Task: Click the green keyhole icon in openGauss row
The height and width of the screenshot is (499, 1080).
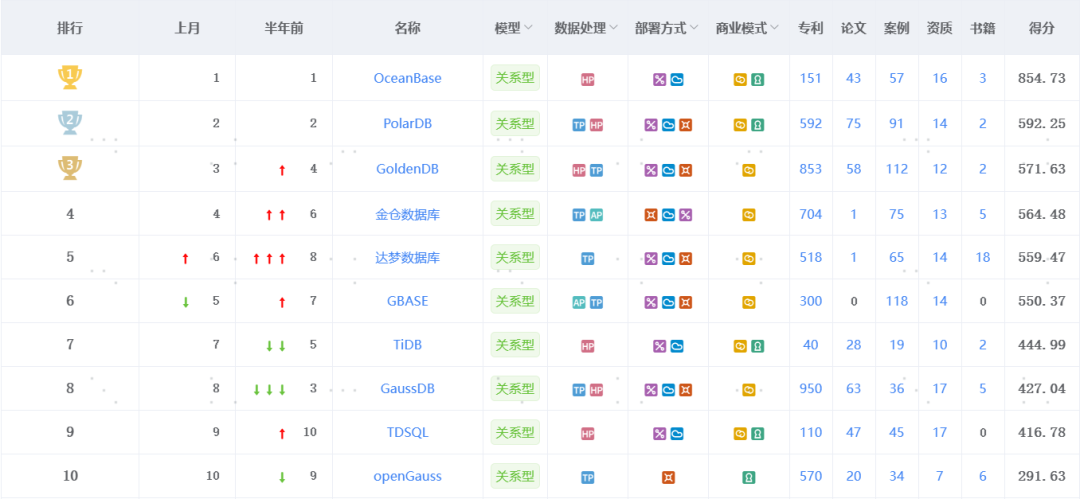Action: [x=749, y=477]
